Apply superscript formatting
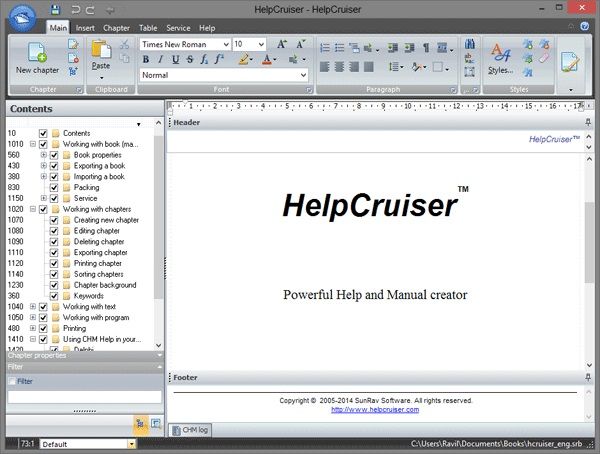Screen dimensions: 600x454 coord(219,59)
